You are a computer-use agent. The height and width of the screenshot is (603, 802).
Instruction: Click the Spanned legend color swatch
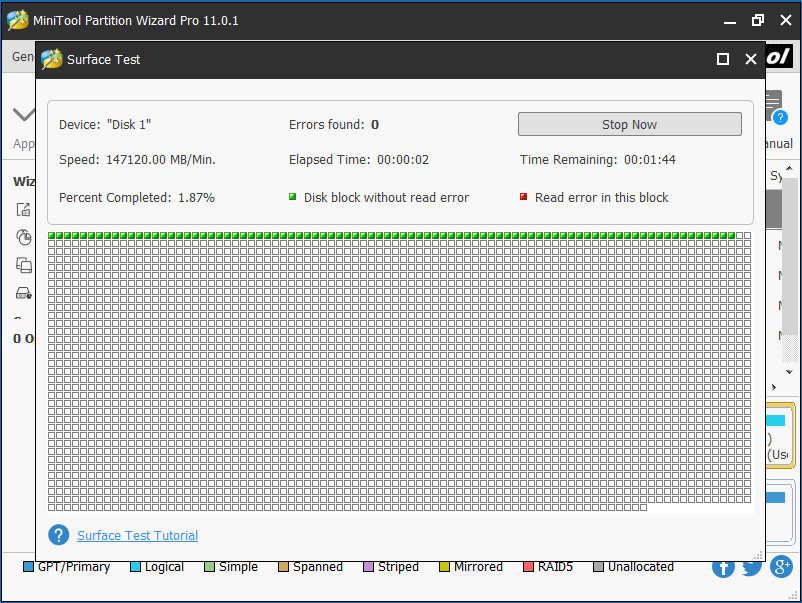[x=283, y=567]
